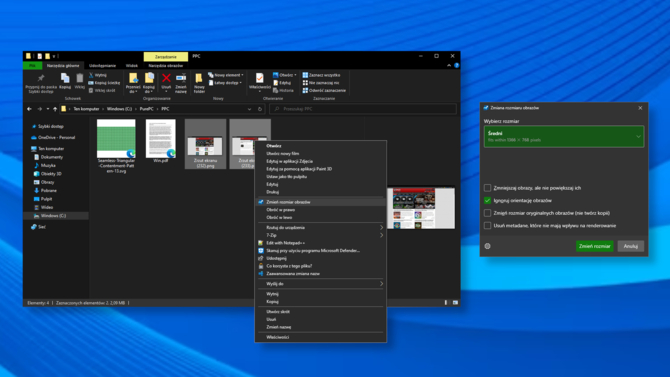Open the Plik tab
The height and width of the screenshot is (377, 670).
pyautogui.click(x=32, y=65)
